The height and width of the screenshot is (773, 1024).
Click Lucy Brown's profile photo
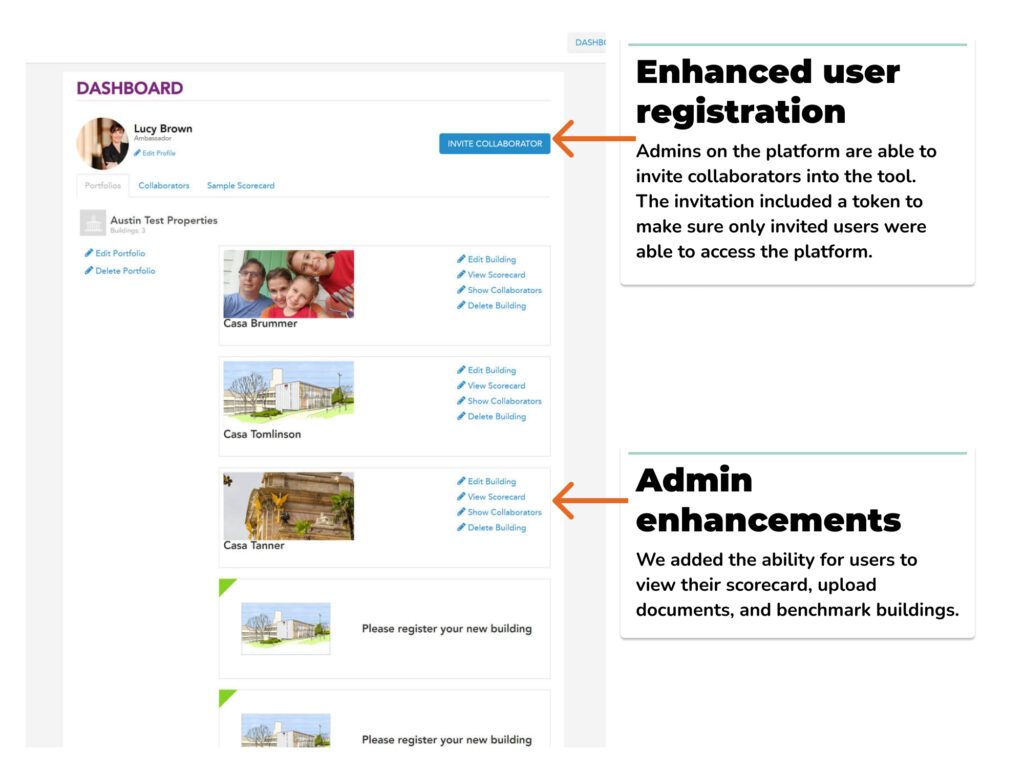[x=101, y=143]
